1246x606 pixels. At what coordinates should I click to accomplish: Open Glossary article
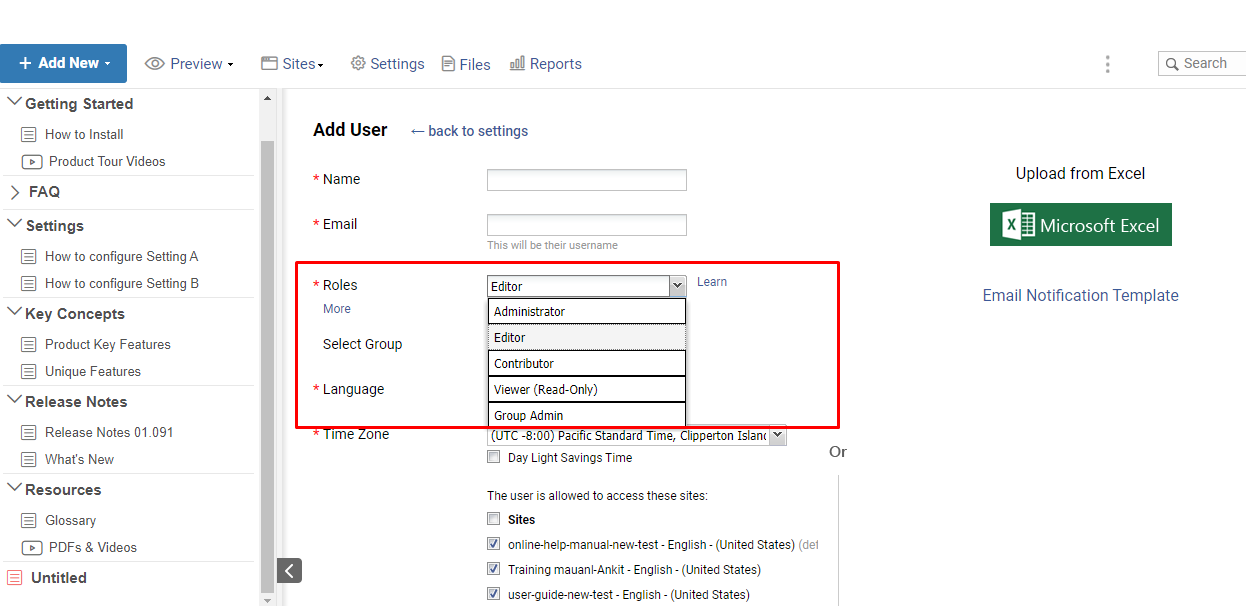coord(70,520)
